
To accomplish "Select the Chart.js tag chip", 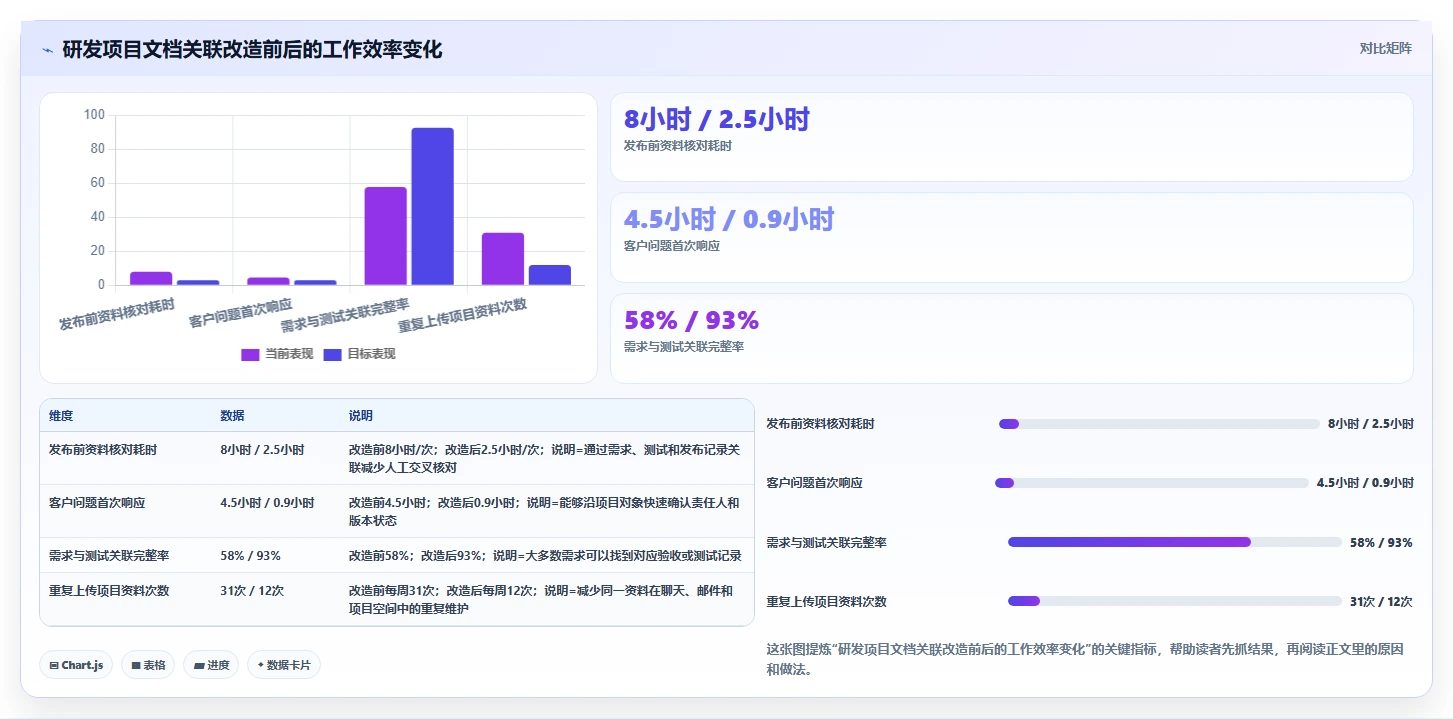I will click(76, 665).
